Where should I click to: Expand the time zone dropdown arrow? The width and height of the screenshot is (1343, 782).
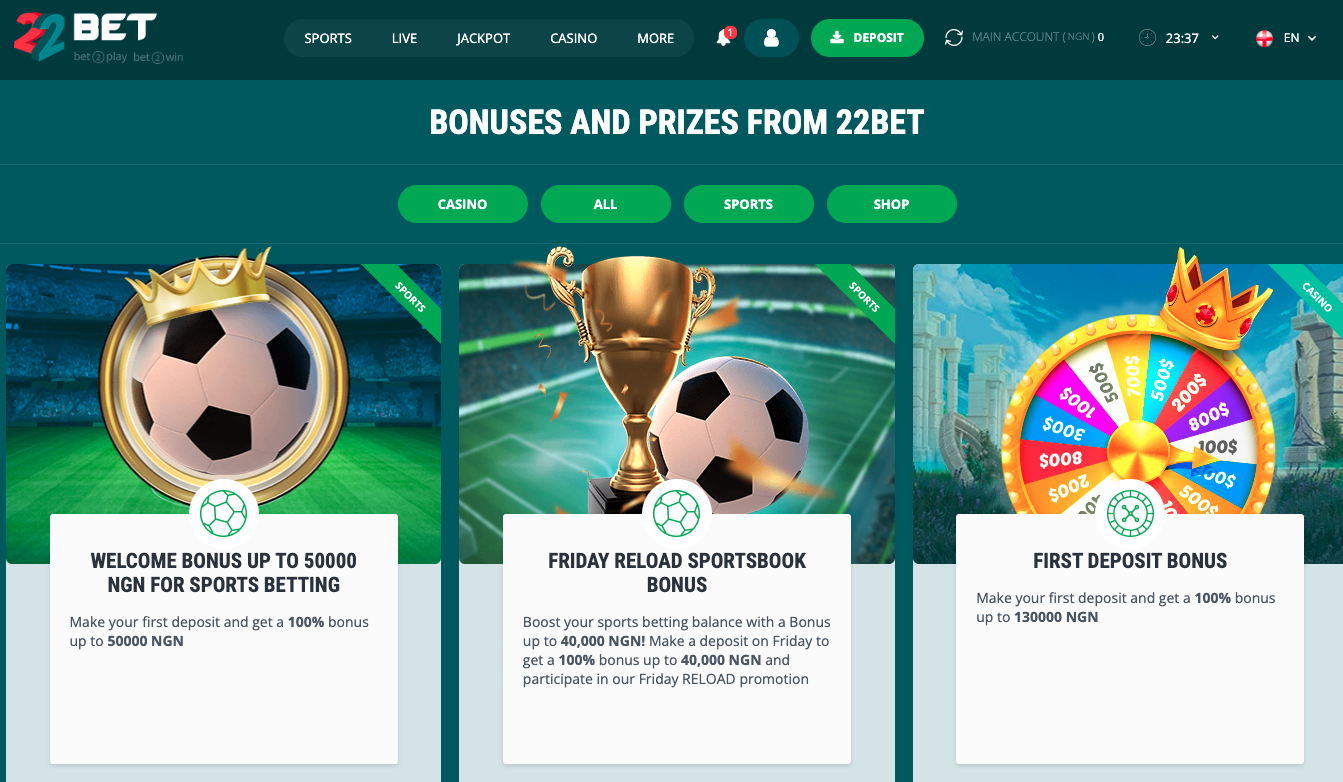click(x=1215, y=38)
